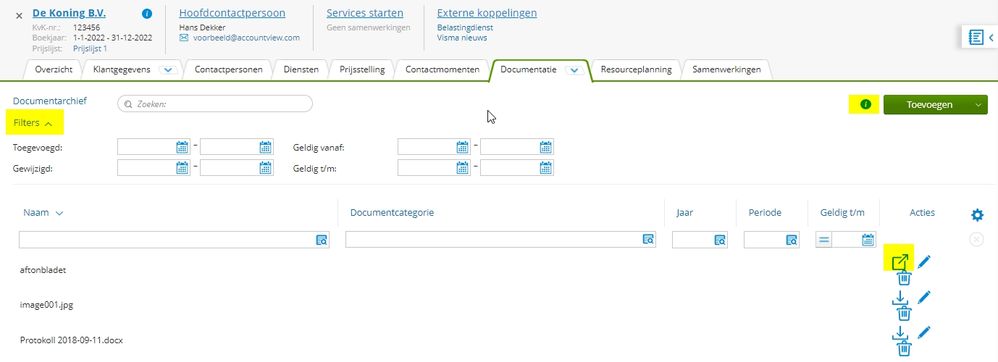
Task: Click the green info icon beside Toevoegen
Action: pos(865,104)
